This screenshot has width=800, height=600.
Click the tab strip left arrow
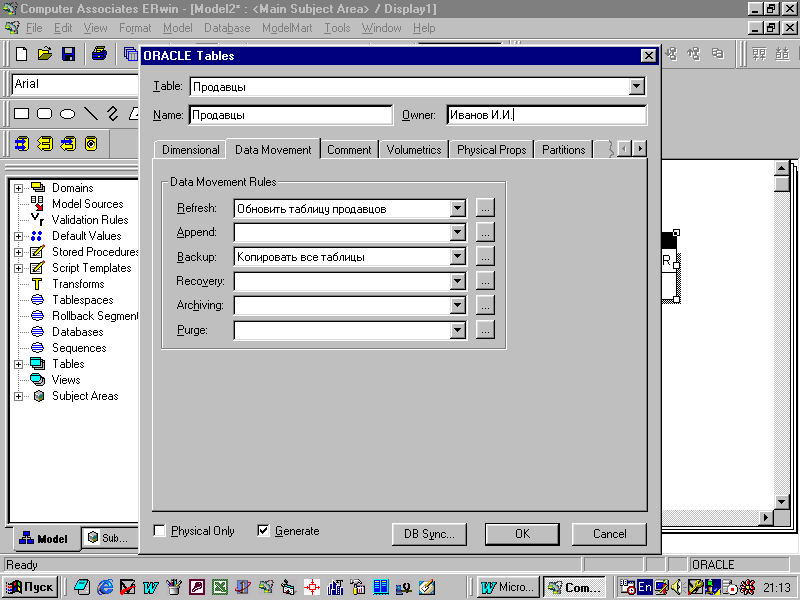click(x=624, y=149)
